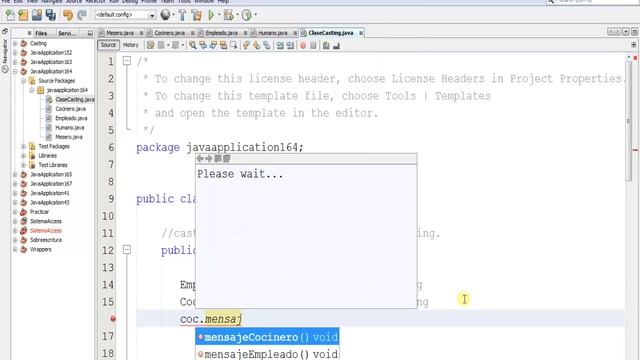The width and height of the screenshot is (640, 360).
Task: Select Cocinero.java in project tree
Action: pos(71,109)
